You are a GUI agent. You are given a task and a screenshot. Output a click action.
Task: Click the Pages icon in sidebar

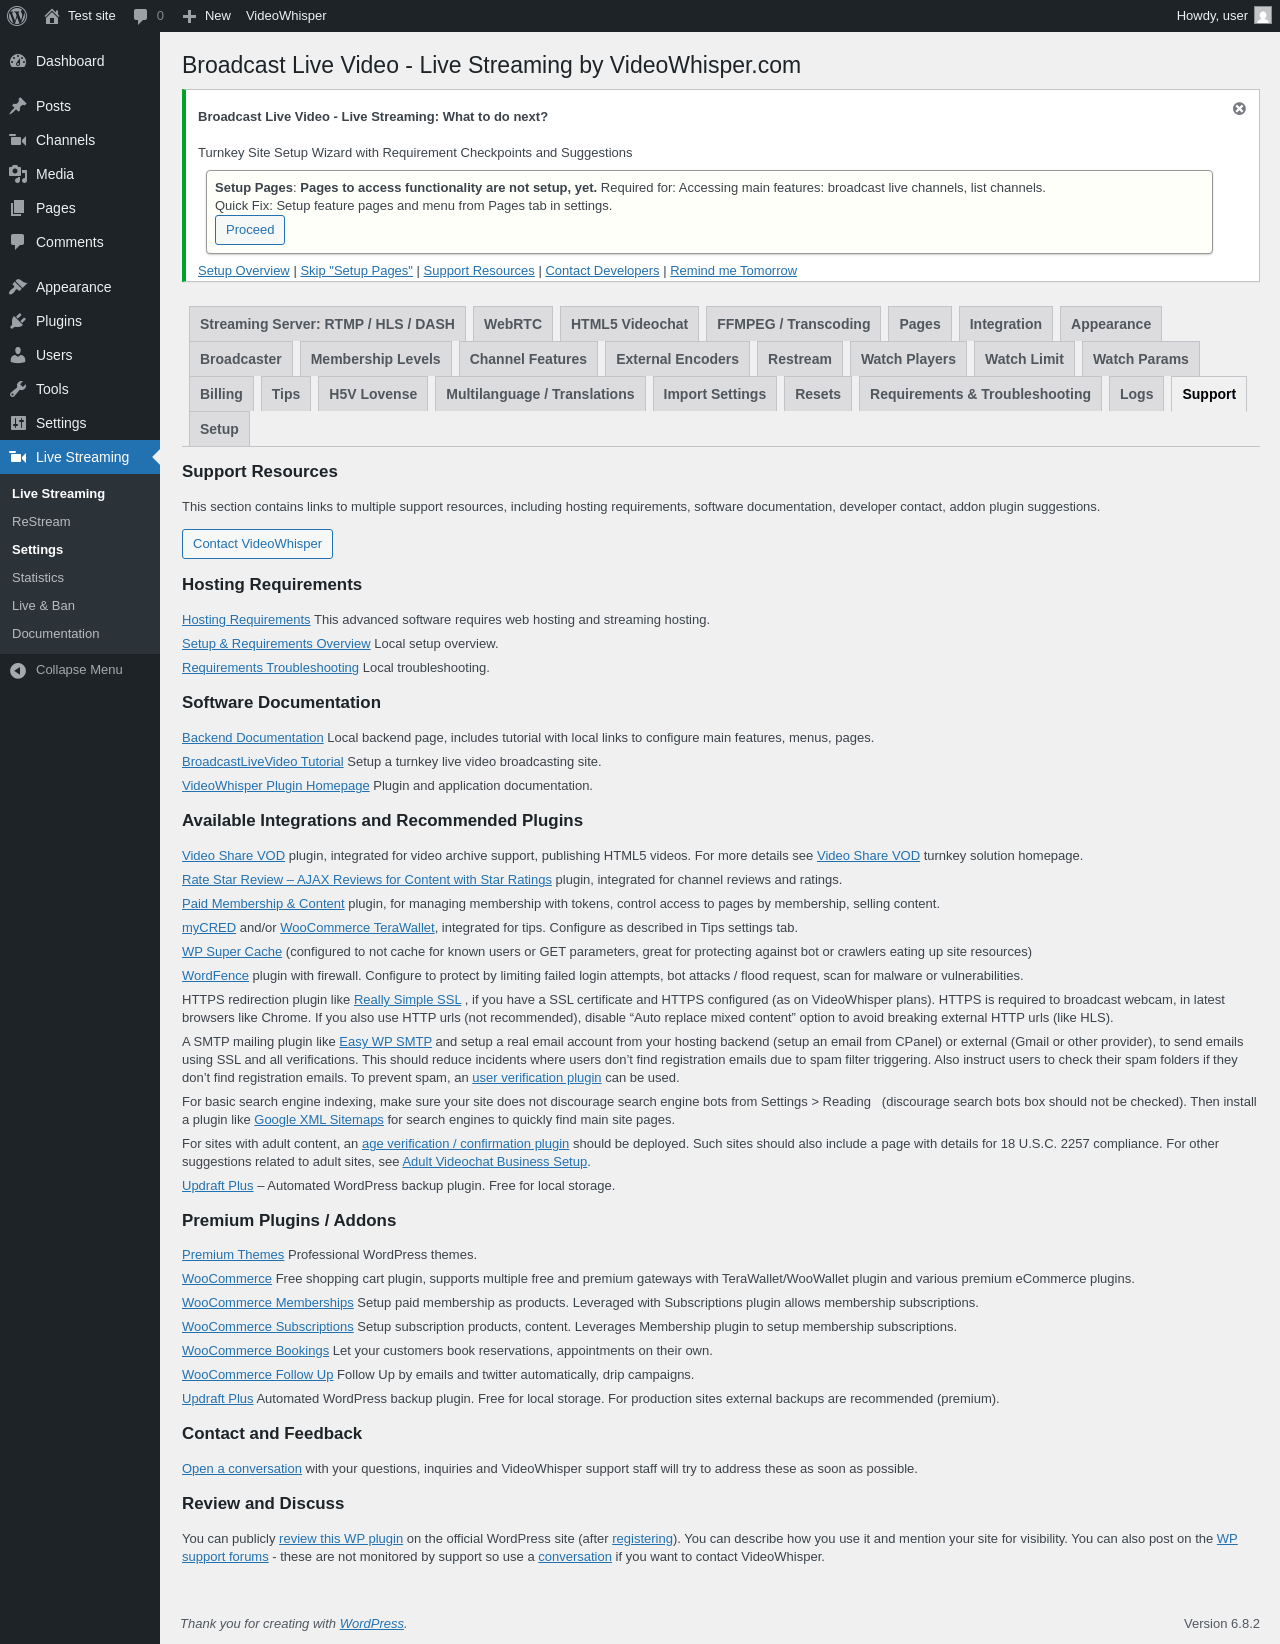point(18,208)
